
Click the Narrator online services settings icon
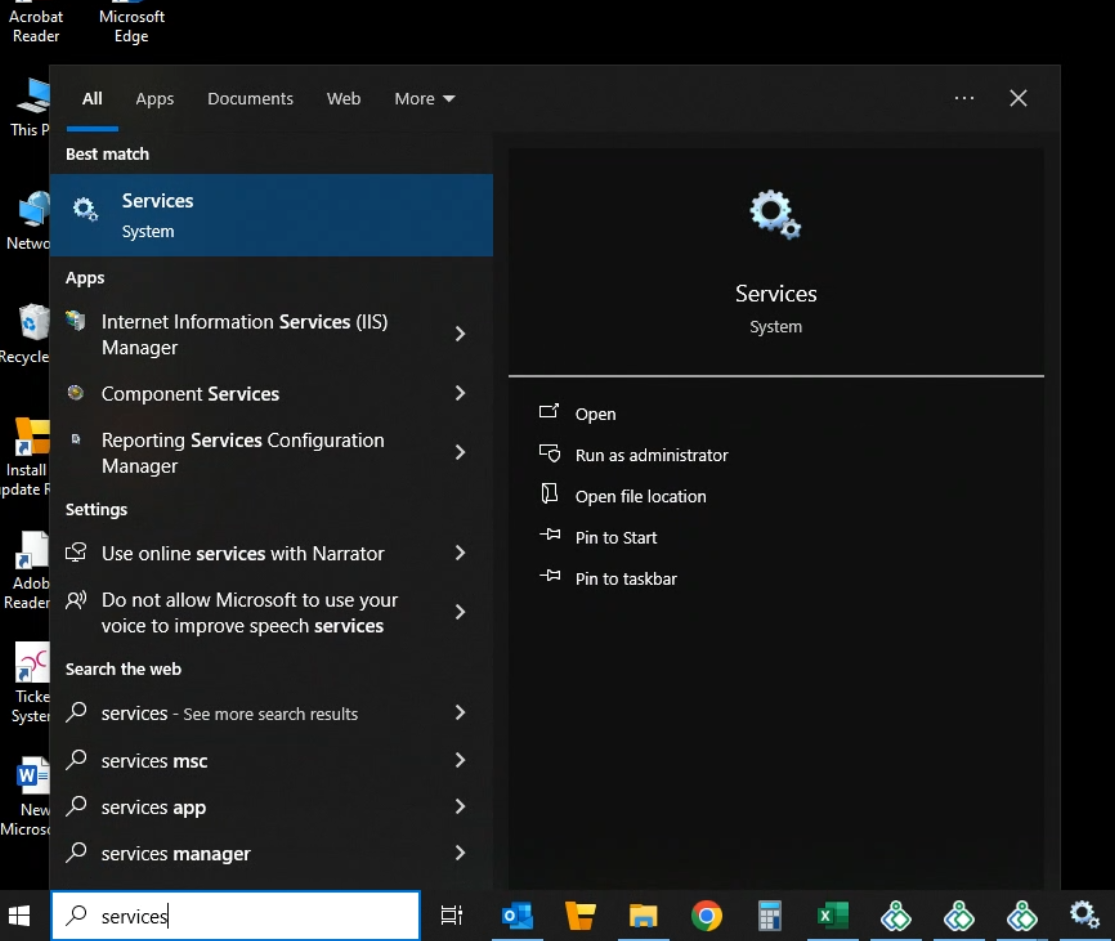(75, 552)
